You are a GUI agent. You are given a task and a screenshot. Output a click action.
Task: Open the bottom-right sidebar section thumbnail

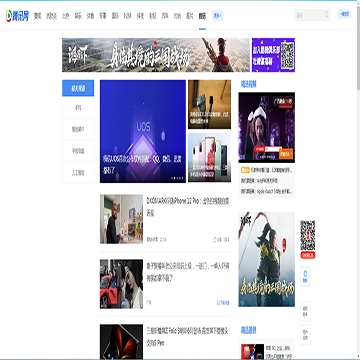point(252,352)
